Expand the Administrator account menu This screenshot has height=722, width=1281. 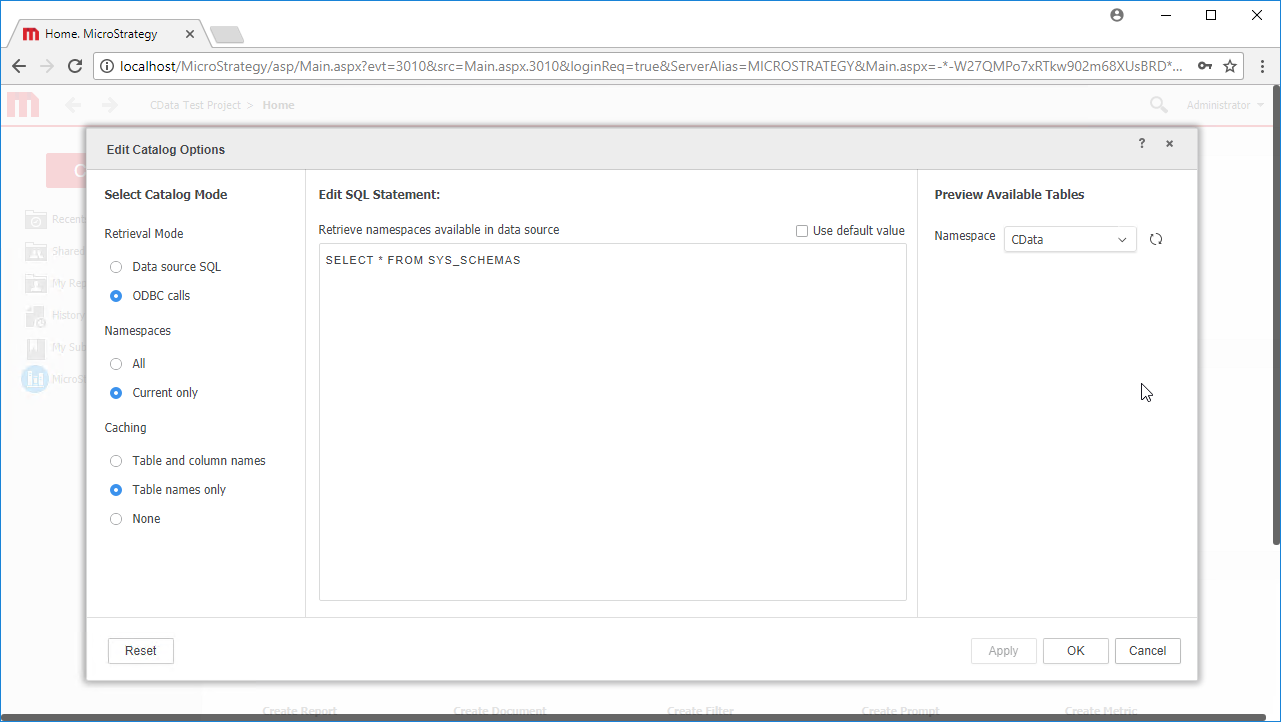coord(1224,104)
